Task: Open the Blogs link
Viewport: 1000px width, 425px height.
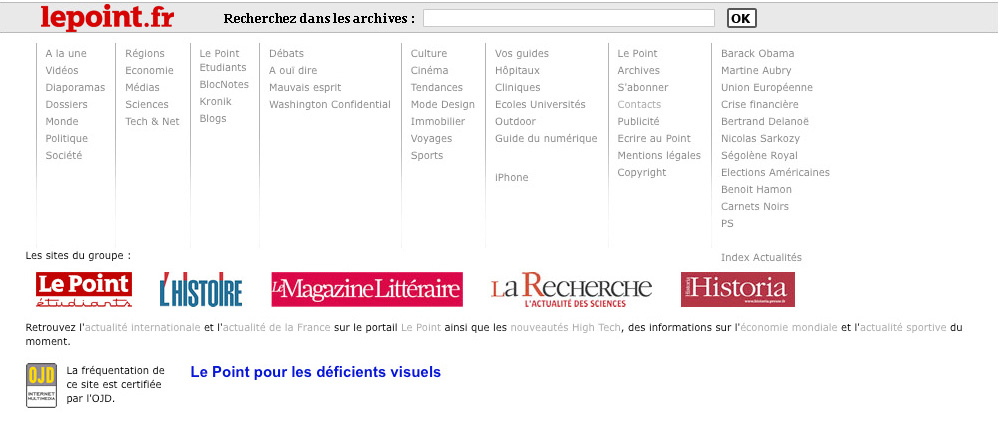Action: click(x=213, y=119)
